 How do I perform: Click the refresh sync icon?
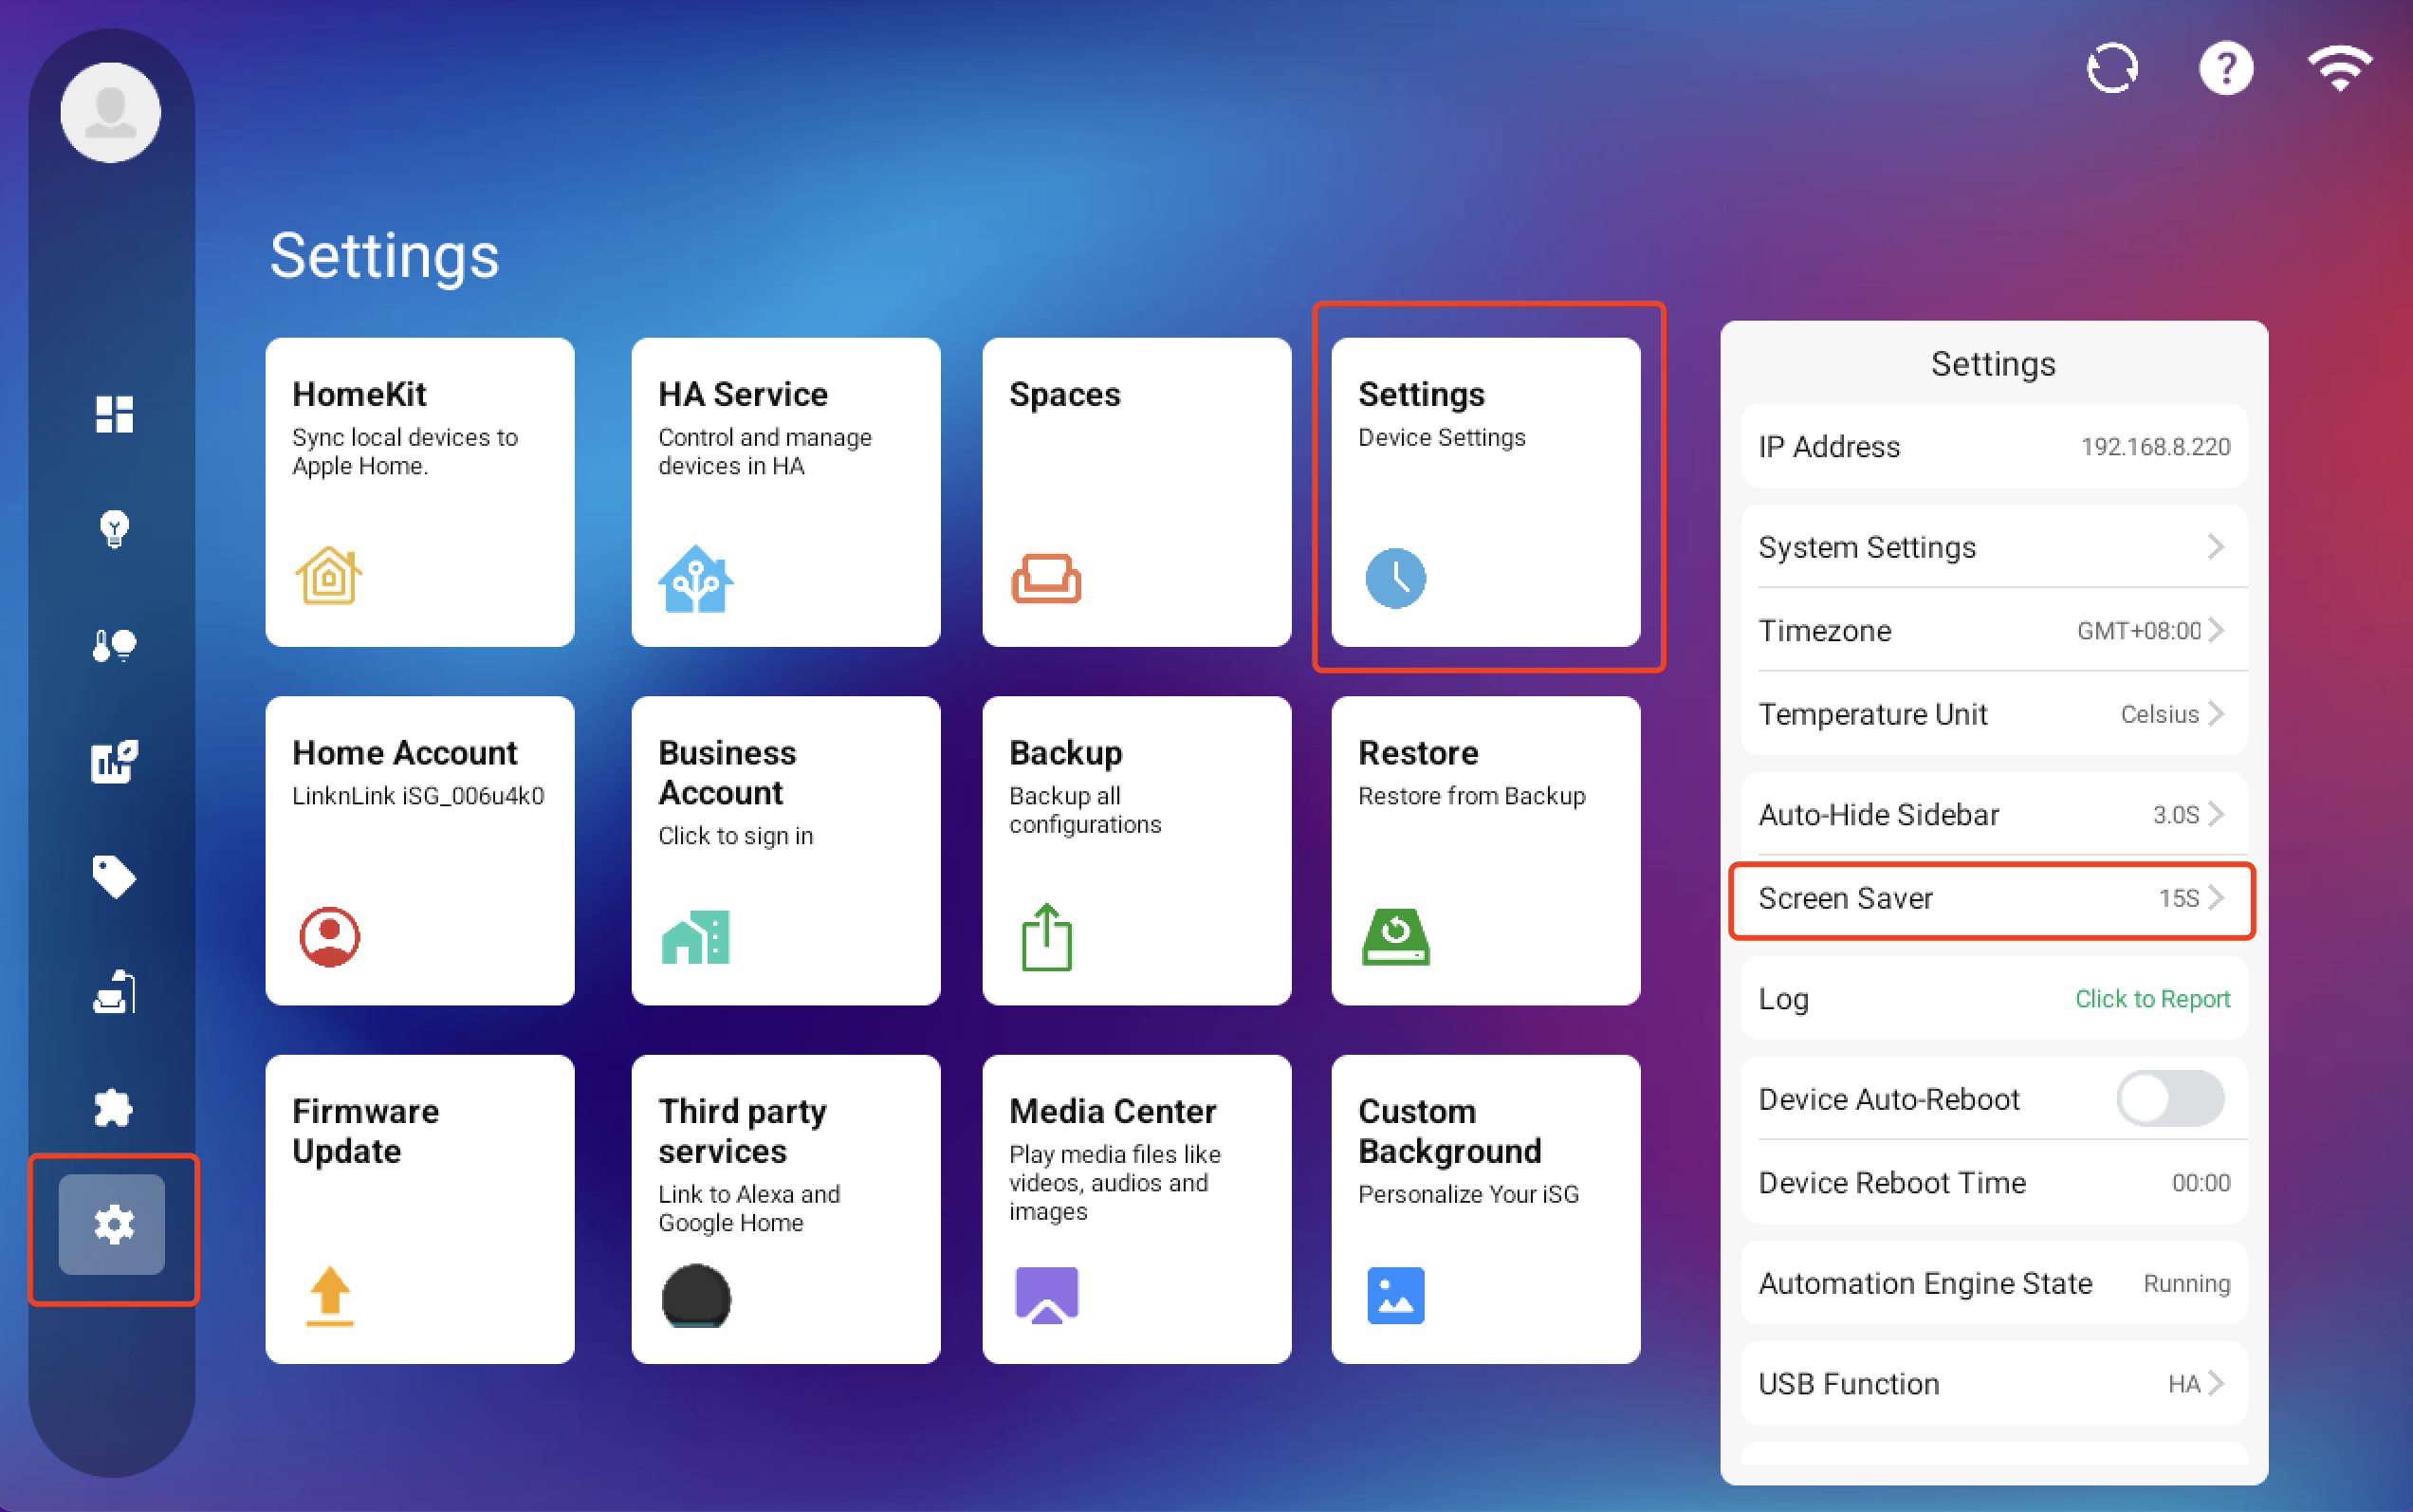click(x=2111, y=69)
